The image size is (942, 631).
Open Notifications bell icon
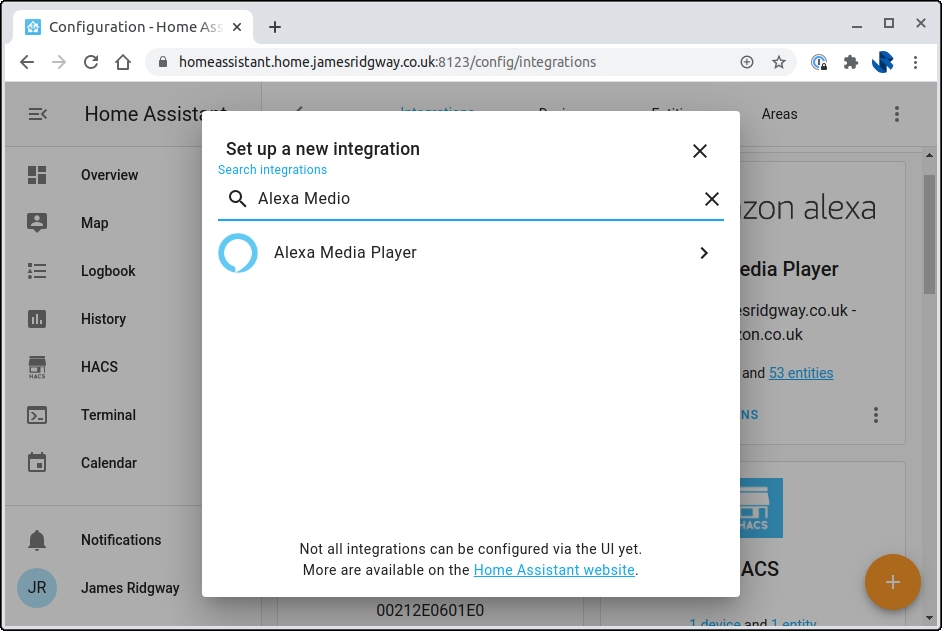(37, 540)
